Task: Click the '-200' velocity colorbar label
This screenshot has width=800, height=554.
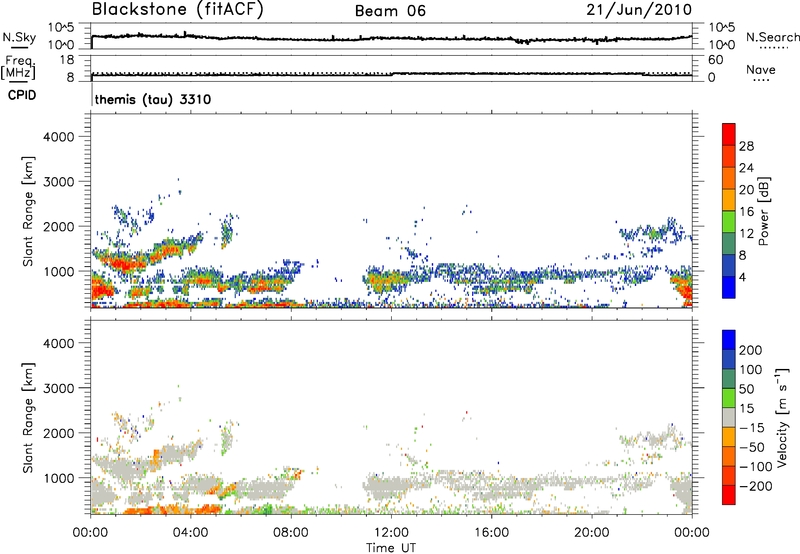Action: (756, 486)
